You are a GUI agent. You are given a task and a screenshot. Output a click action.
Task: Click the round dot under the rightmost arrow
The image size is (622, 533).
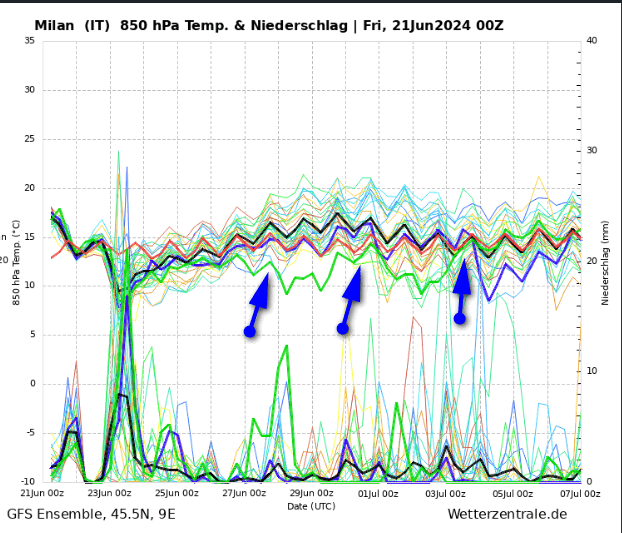460,318
